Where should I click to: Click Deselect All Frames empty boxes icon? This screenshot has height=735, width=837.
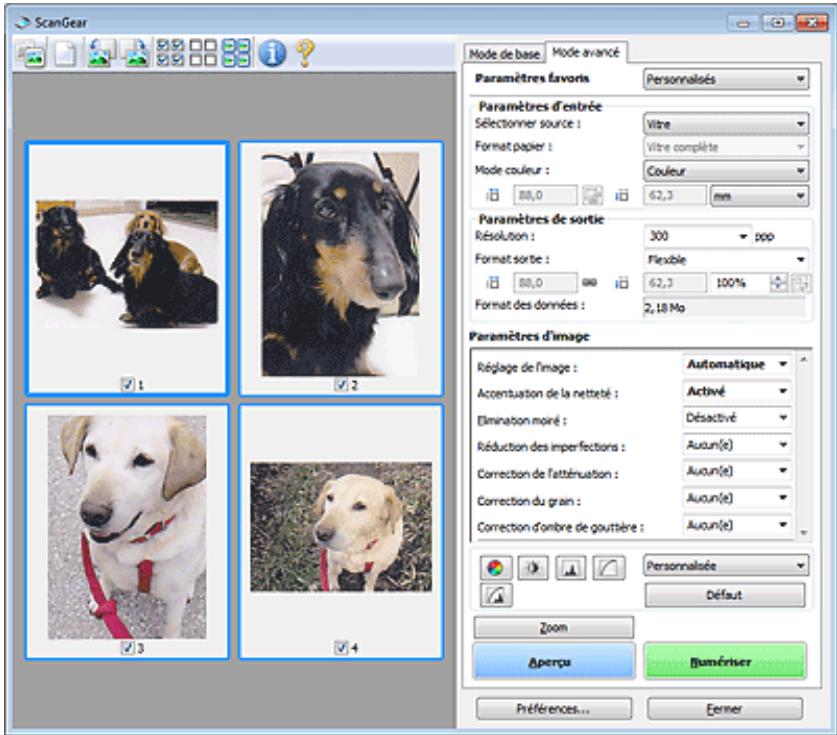[203, 53]
